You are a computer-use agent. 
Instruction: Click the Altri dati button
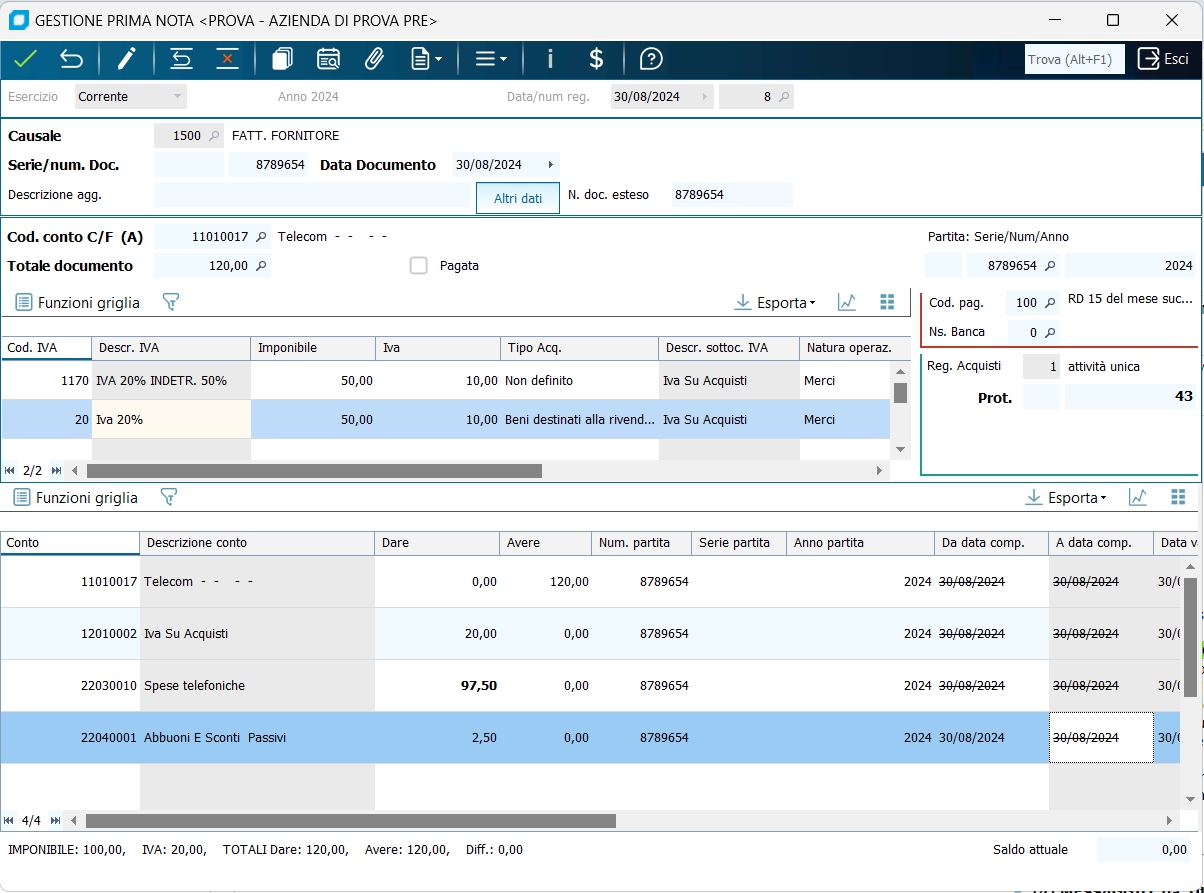pos(518,198)
